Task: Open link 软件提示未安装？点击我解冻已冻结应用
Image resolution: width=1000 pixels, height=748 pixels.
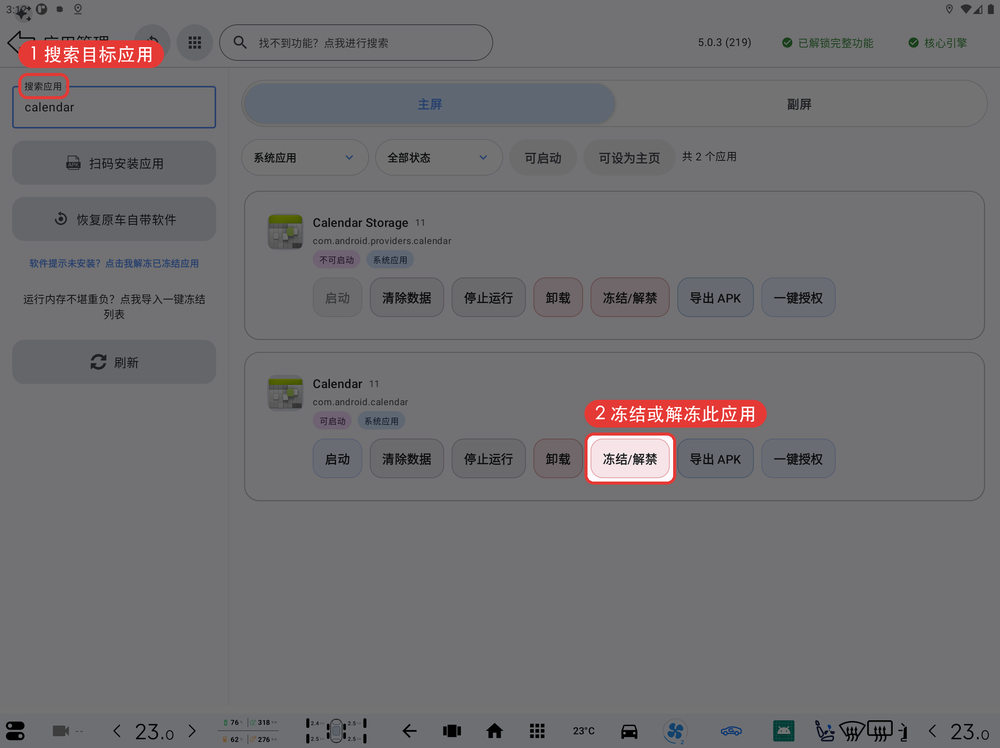Action: [x=114, y=263]
